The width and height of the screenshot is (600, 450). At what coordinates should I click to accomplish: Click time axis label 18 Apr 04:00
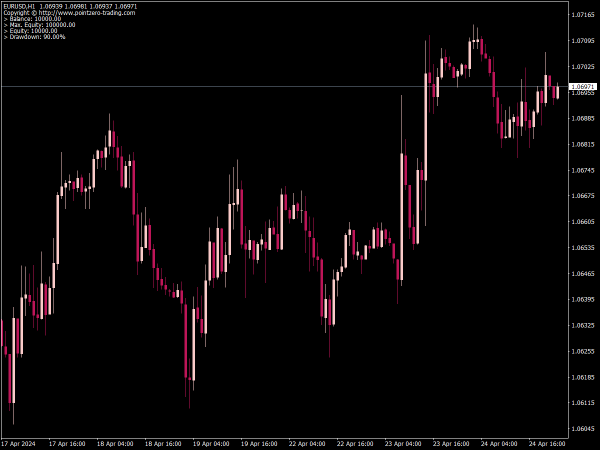click(115, 444)
